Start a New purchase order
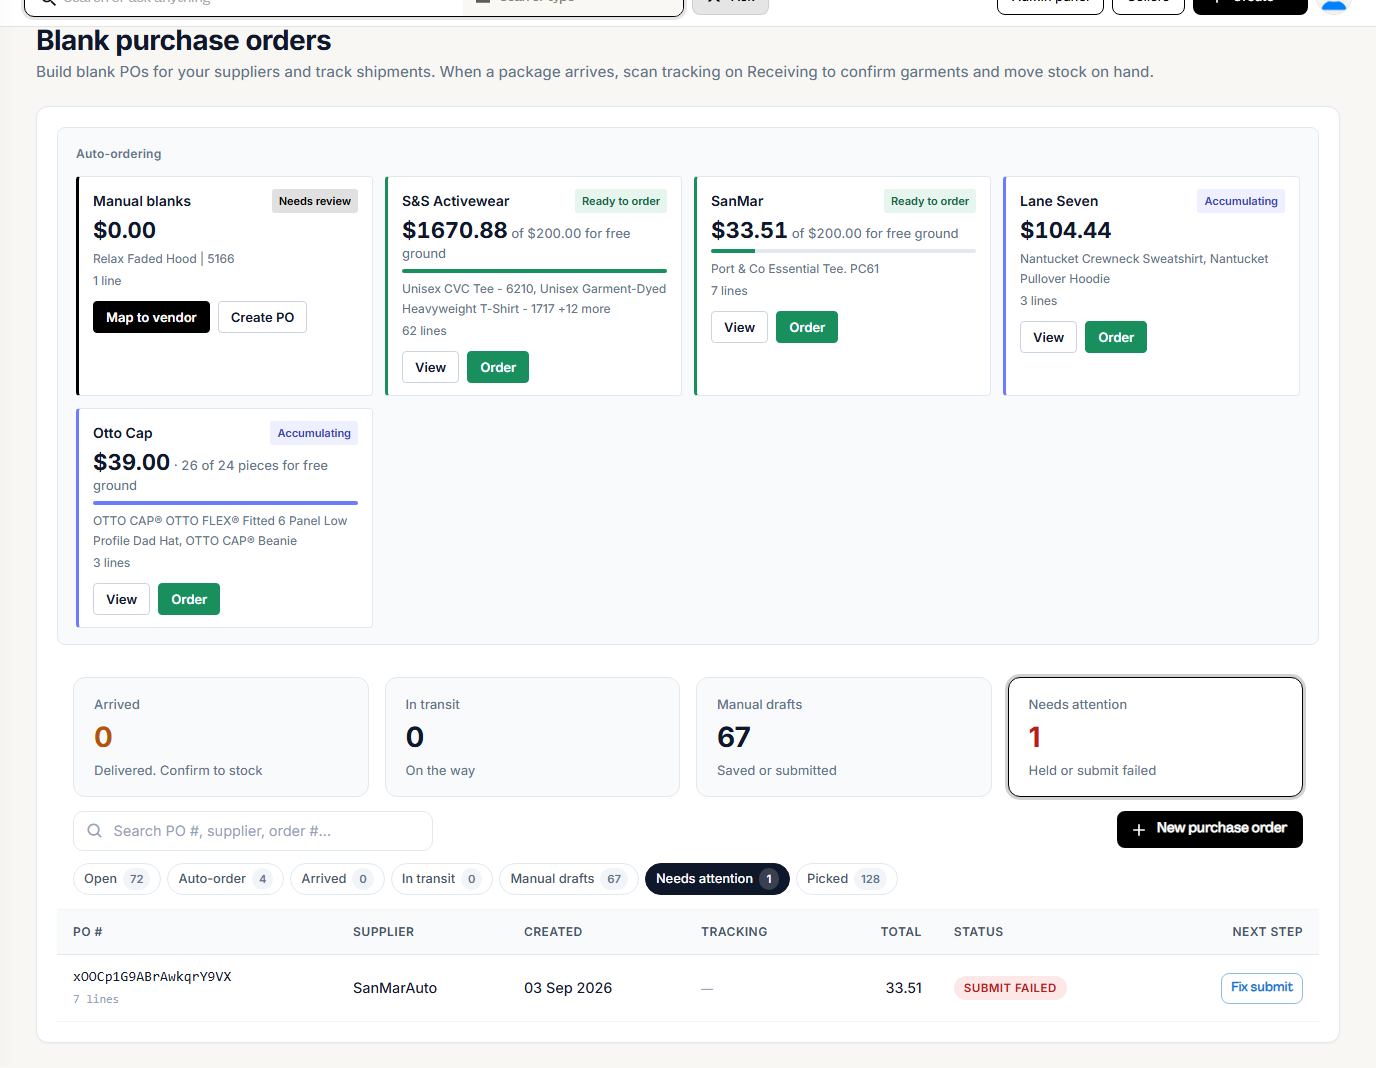Image resolution: width=1376 pixels, height=1068 pixels. click(1210, 829)
